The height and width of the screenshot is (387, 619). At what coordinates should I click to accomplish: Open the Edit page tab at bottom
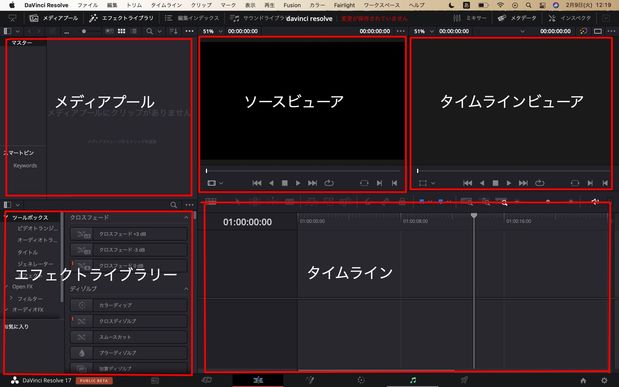258,380
